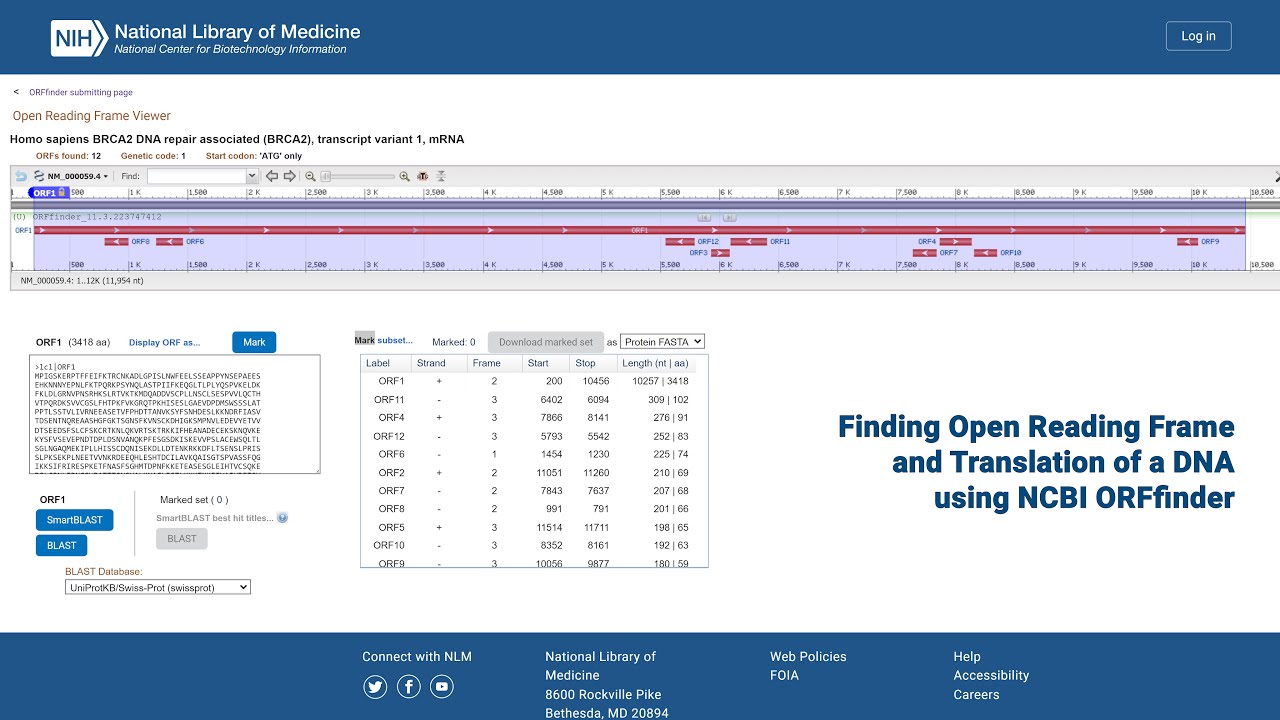Click the Download marked set button
The image size is (1280, 720).
[546, 342]
